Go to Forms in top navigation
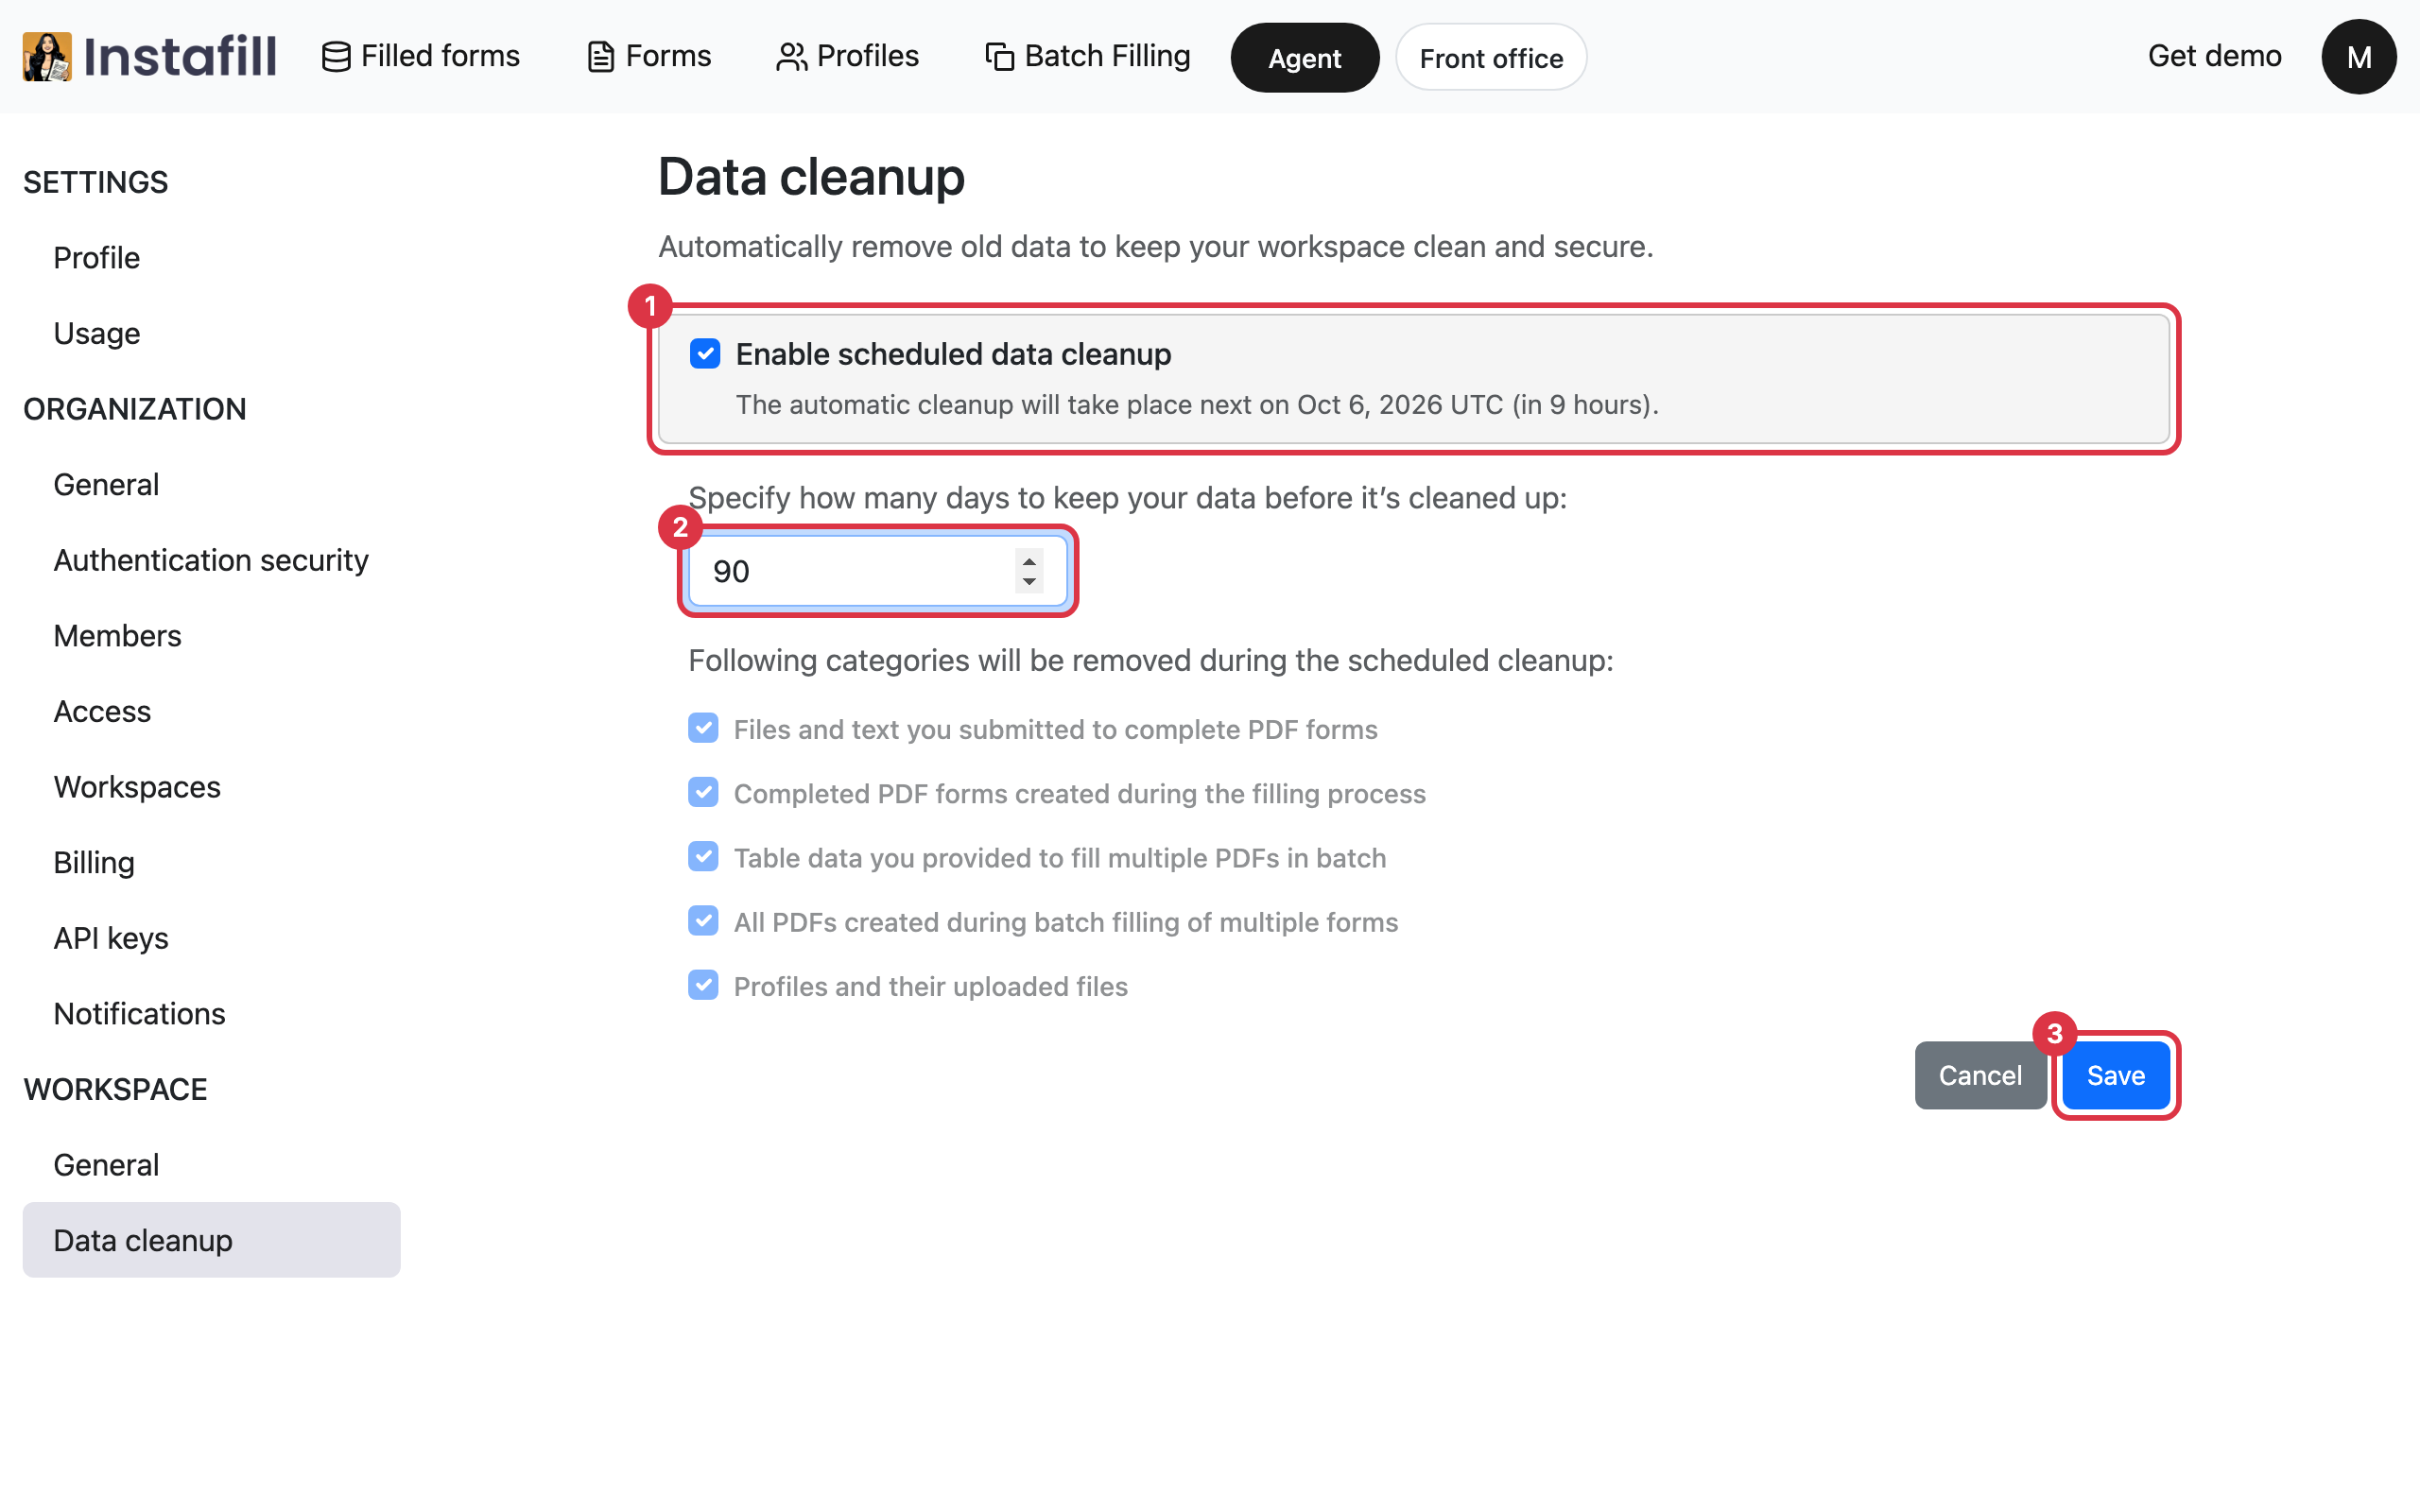The width and height of the screenshot is (2420, 1512). [x=649, y=56]
